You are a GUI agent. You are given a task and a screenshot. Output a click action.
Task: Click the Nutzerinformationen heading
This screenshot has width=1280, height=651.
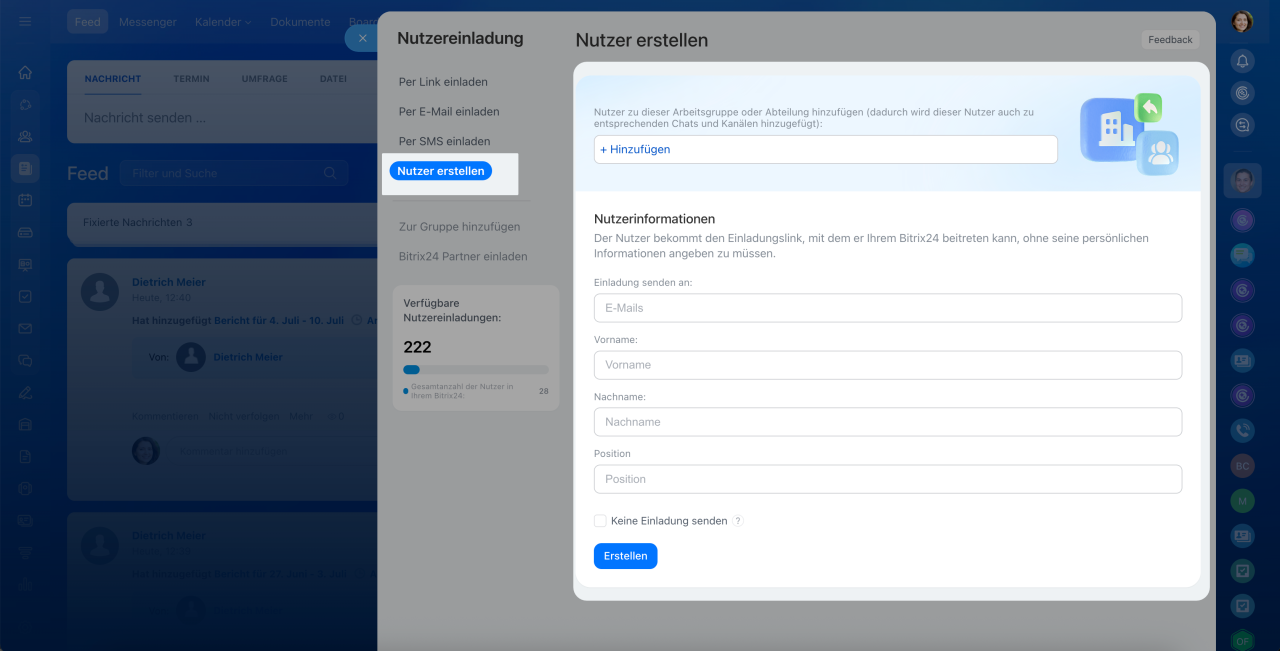655,218
